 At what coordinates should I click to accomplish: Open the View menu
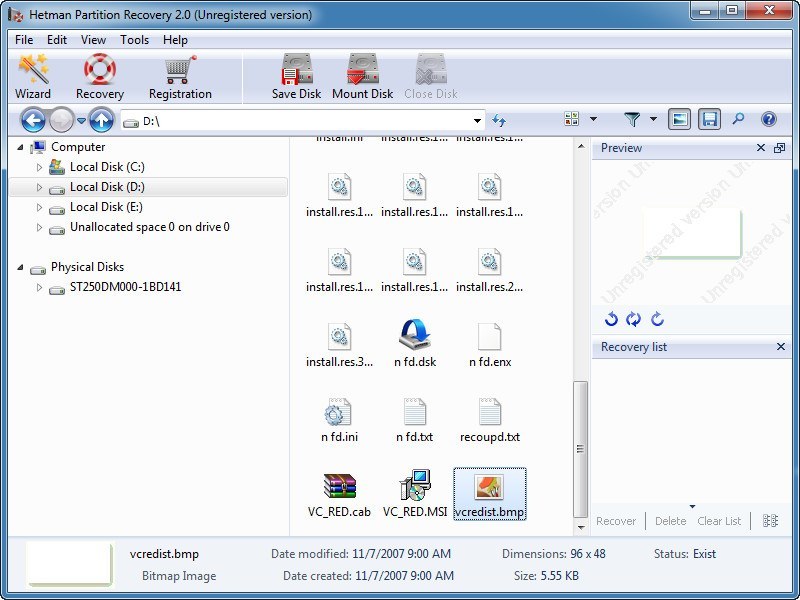coord(93,40)
